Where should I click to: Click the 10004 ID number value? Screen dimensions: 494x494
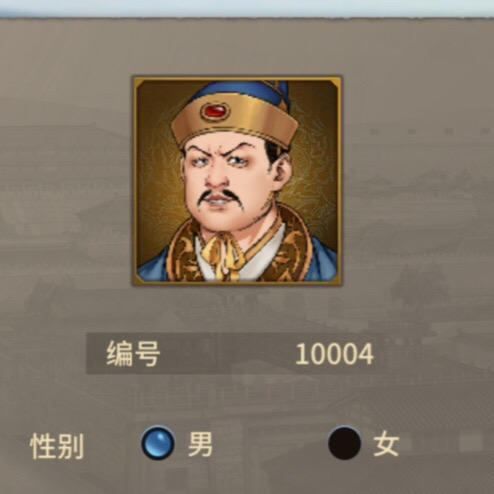(334, 354)
